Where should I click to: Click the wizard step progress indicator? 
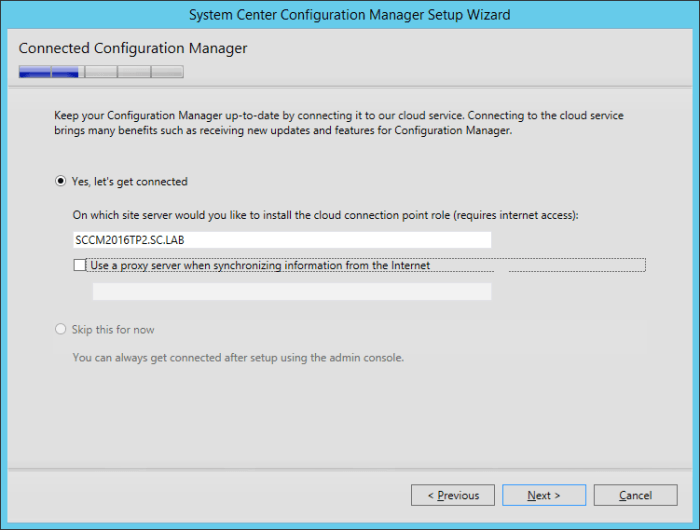click(x=101, y=71)
